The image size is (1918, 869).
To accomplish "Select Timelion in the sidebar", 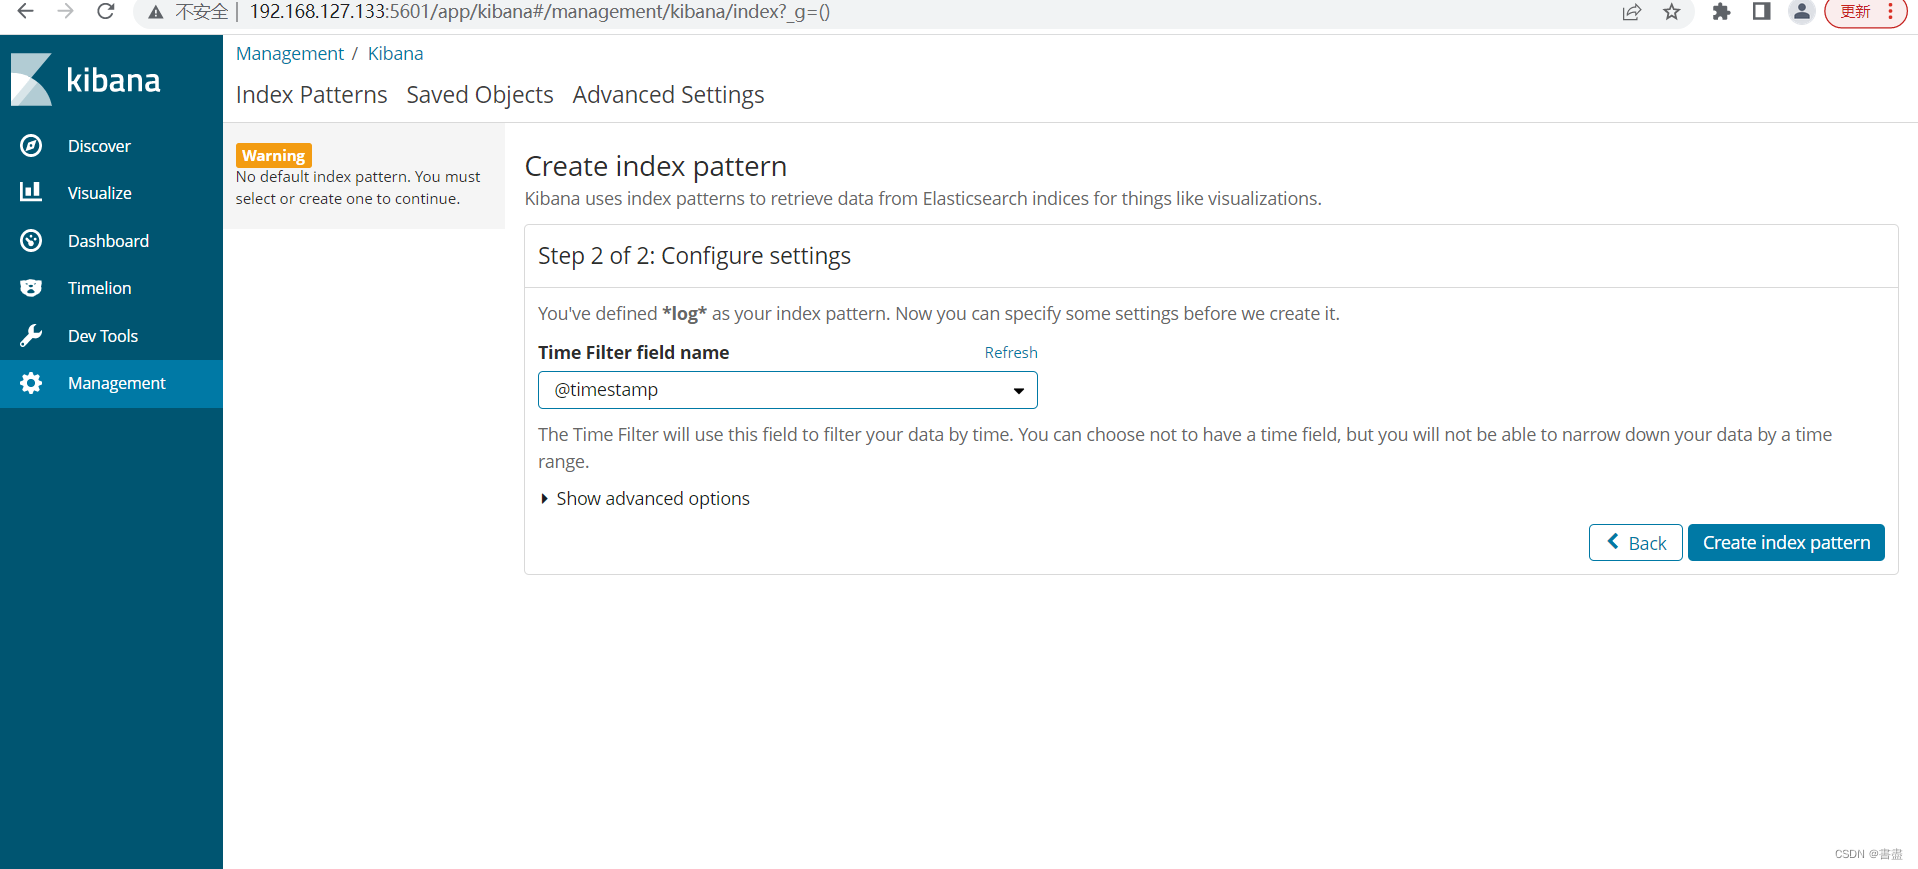I will click(x=111, y=288).
